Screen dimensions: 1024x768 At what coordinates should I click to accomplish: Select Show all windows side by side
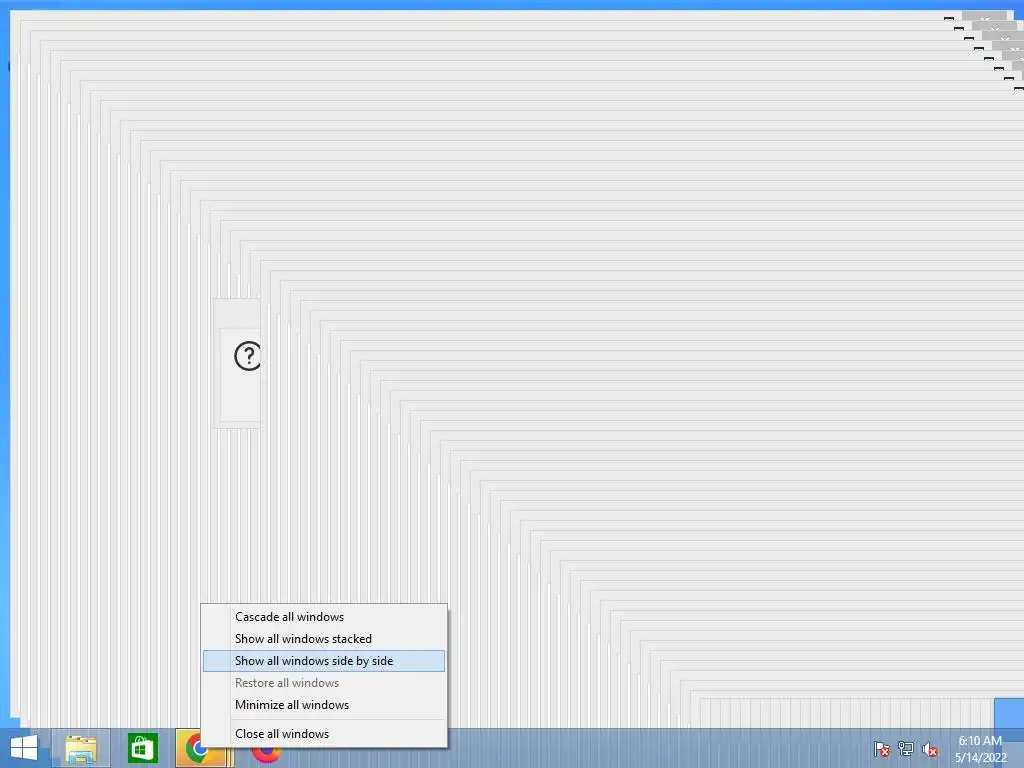[x=324, y=661]
